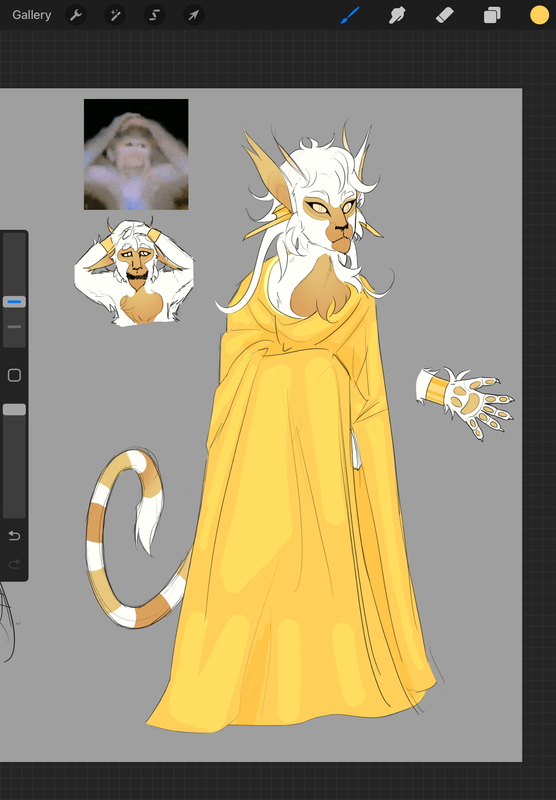Tap the small character headshot sketch
The width and height of the screenshot is (556, 800).
coord(134,272)
